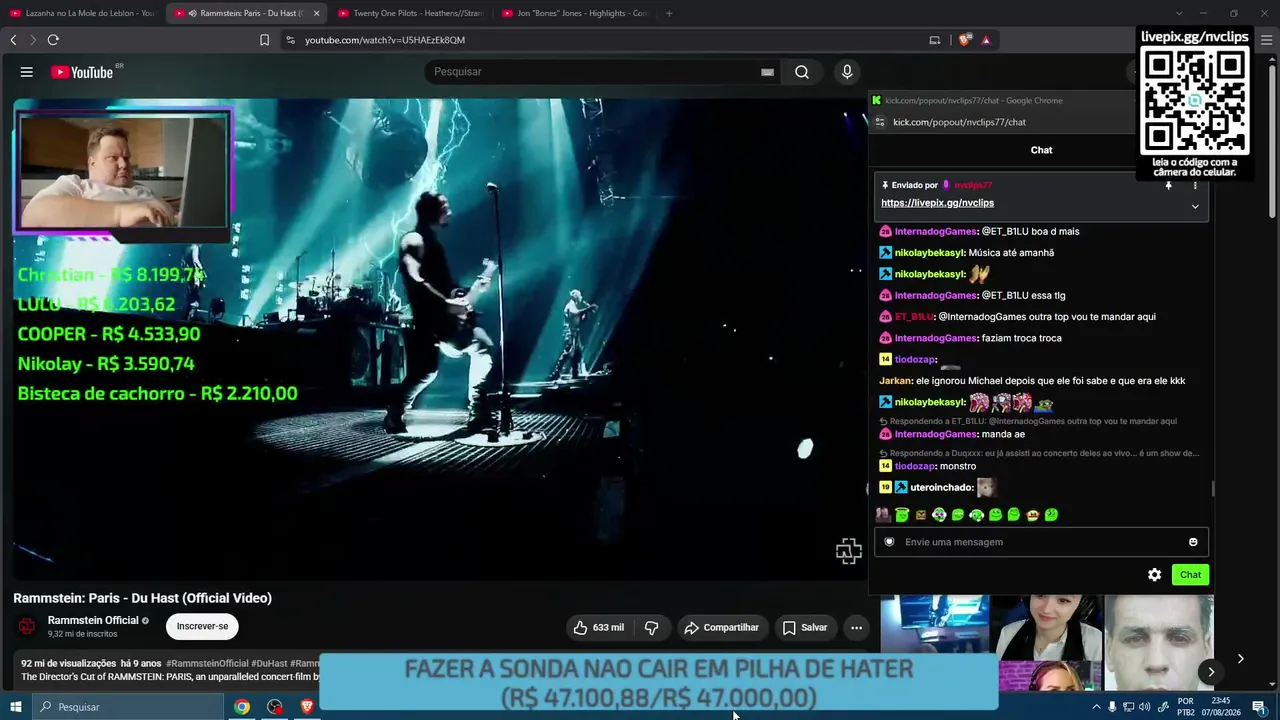Open the YouTube guide hamburger menu
Viewport: 1280px width, 720px height.
point(27,72)
